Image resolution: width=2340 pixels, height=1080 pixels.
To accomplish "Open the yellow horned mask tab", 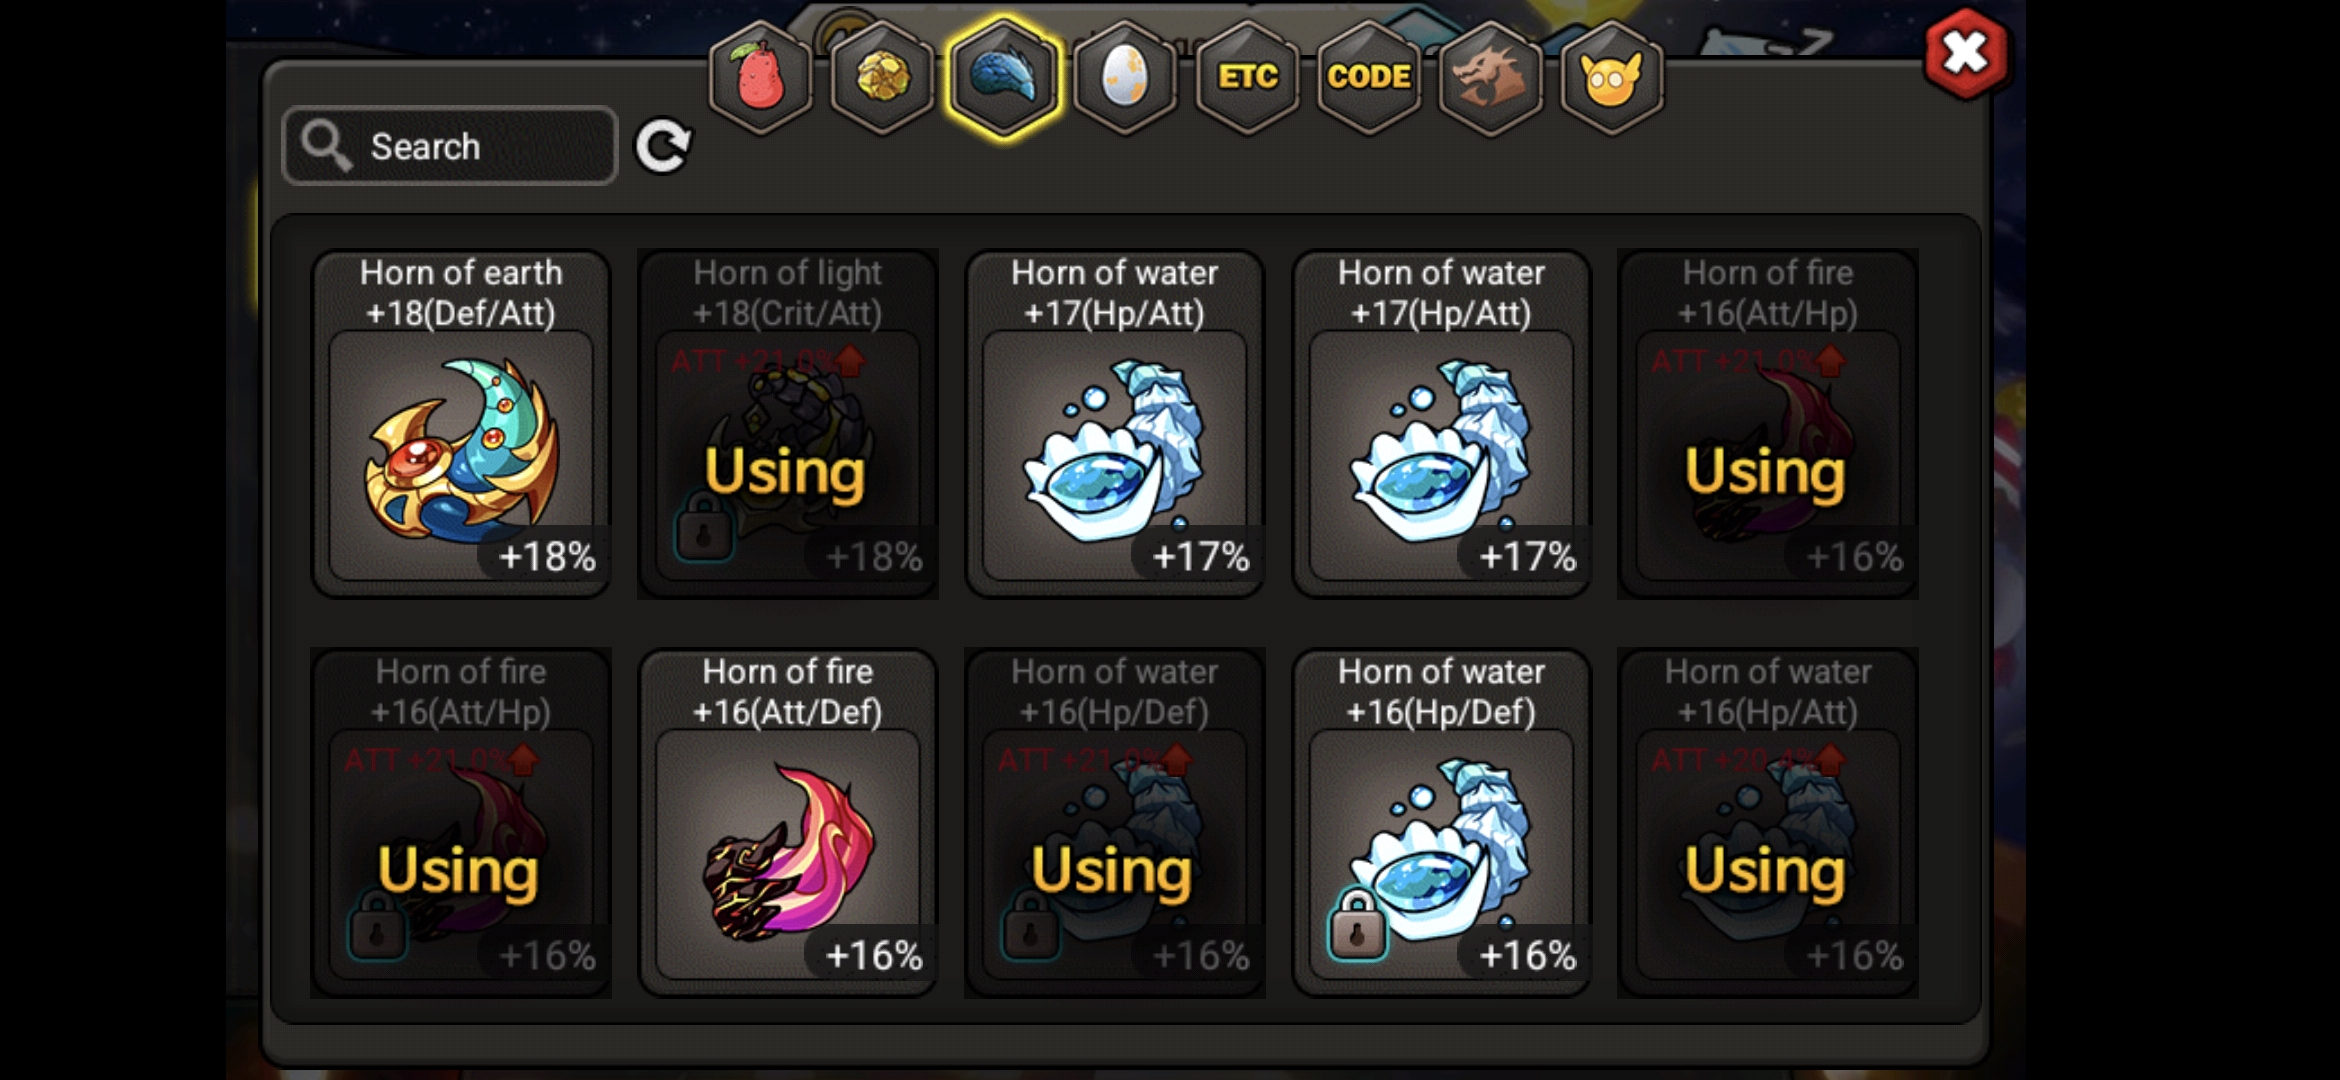I will coord(1612,77).
